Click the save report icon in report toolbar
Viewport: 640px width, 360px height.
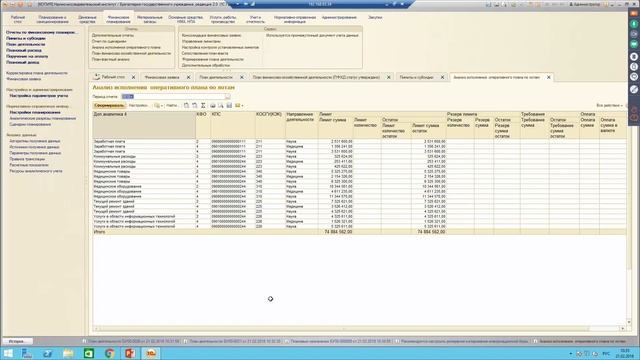229,105
